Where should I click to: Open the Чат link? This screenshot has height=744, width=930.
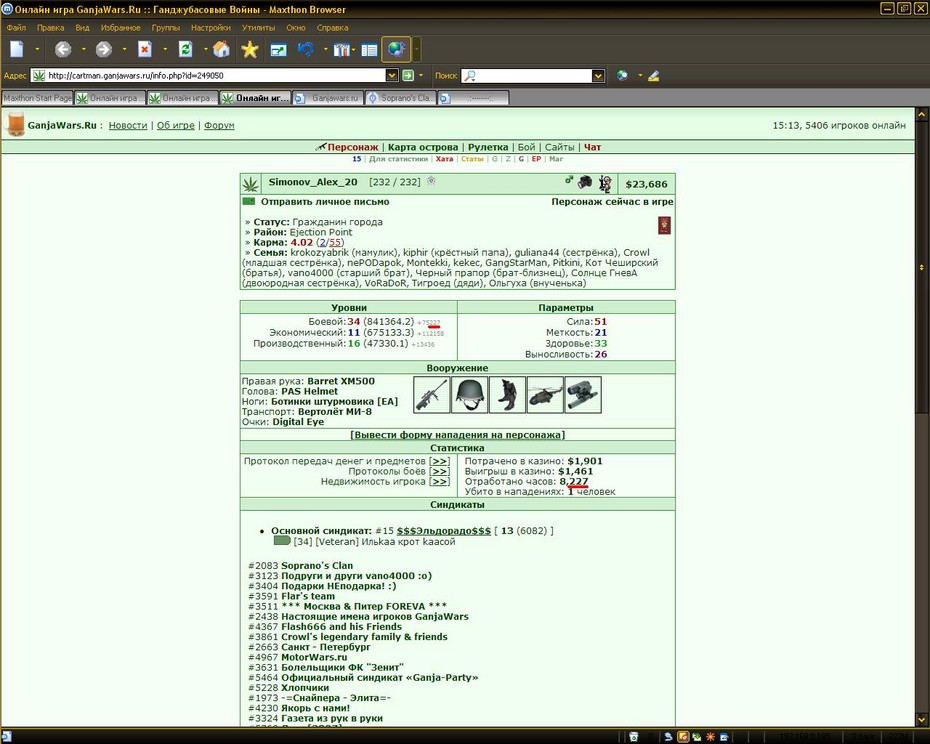[593, 147]
